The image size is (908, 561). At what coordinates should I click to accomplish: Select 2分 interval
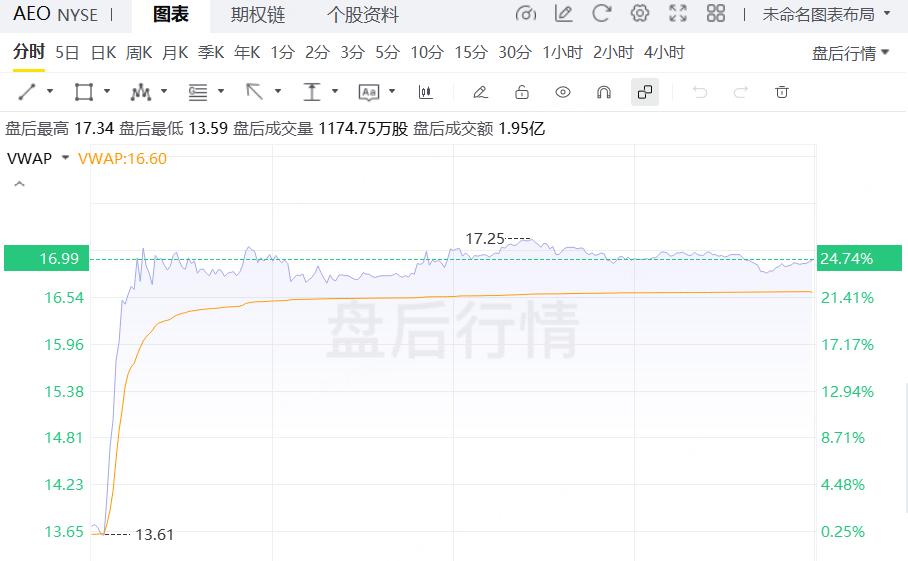tap(317, 53)
